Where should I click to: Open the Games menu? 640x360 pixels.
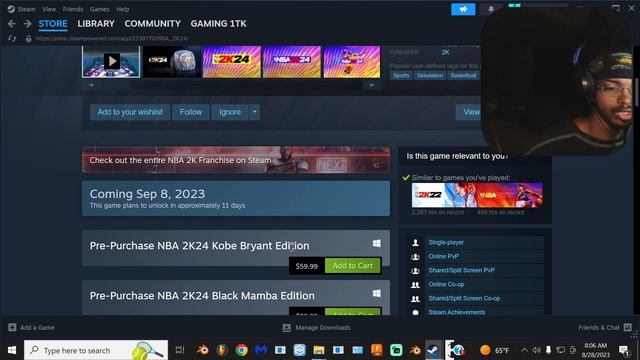coord(100,9)
